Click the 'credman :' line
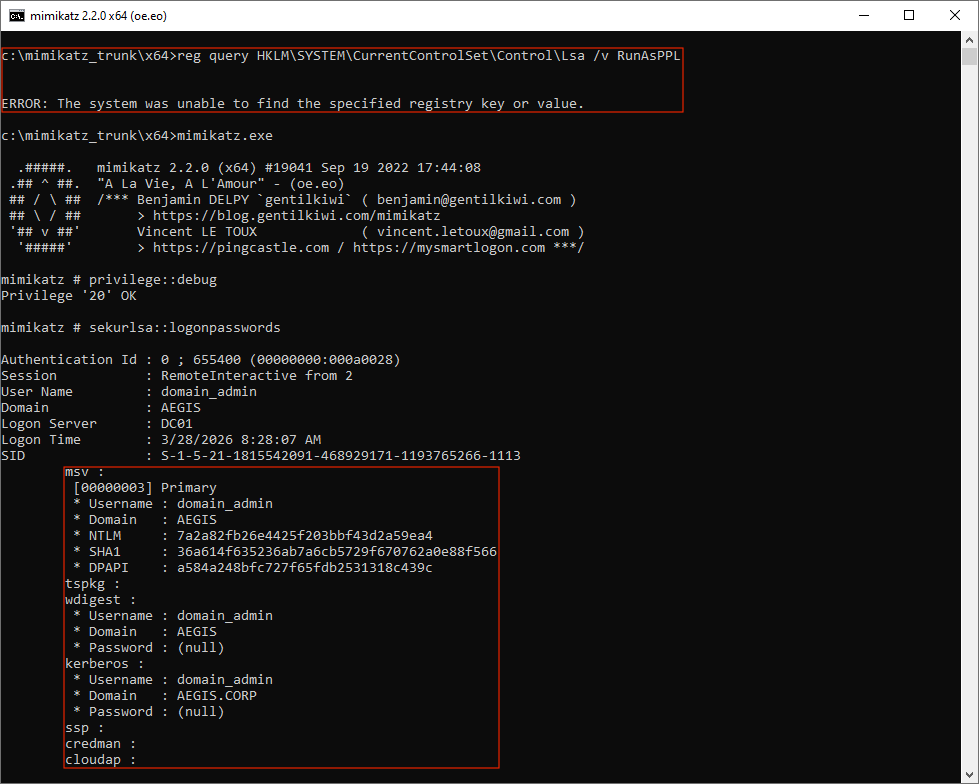This screenshot has height=784, width=979. tap(101, 743)
